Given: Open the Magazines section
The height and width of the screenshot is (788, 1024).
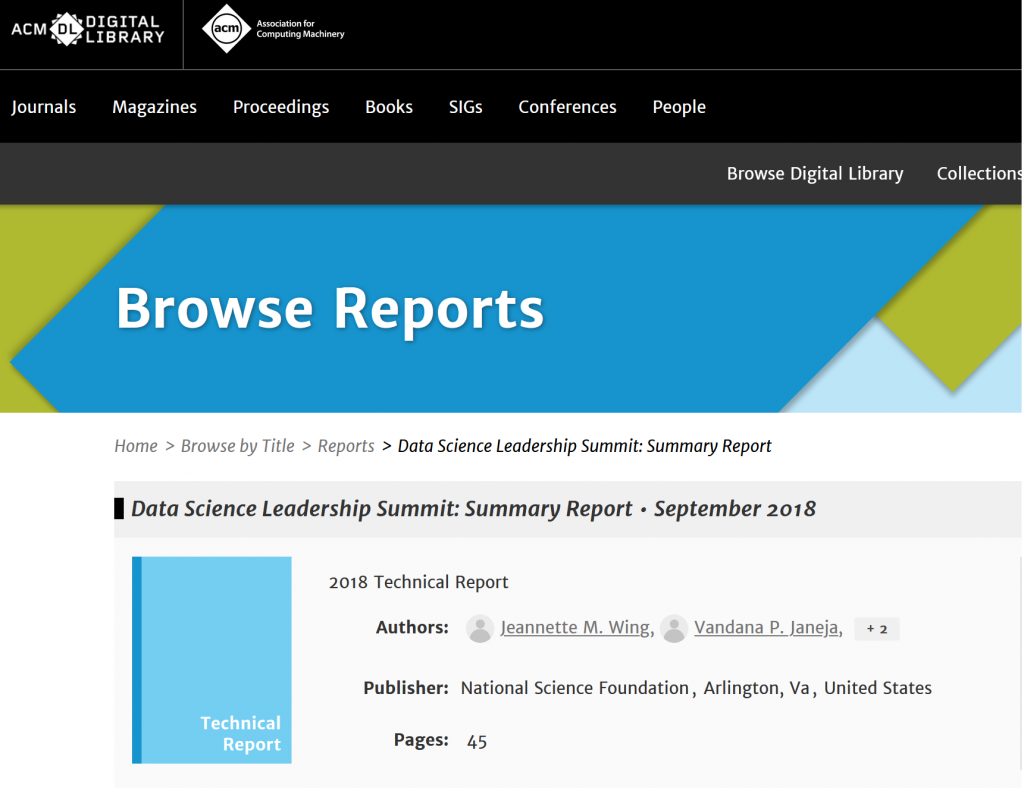Looking at the screenshot, I should (x=154, y=106).
